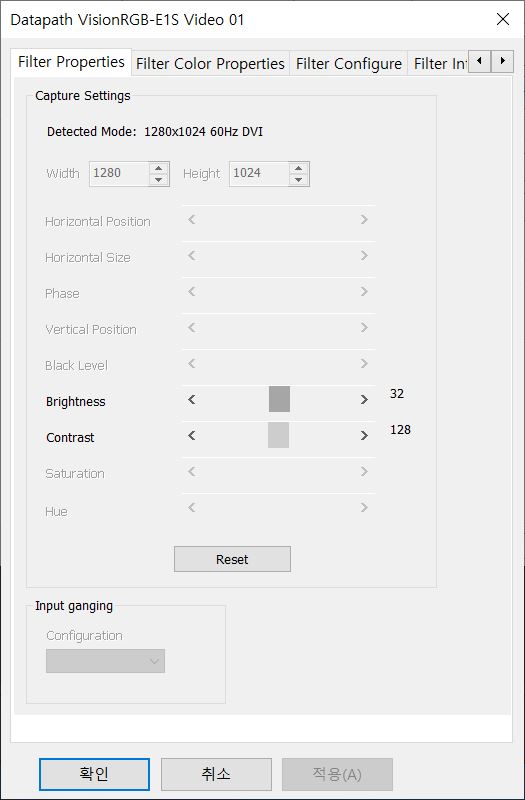Click Black Level left arrow
The width and height of the screenshot is (525, 800).
tap(192, 364)
